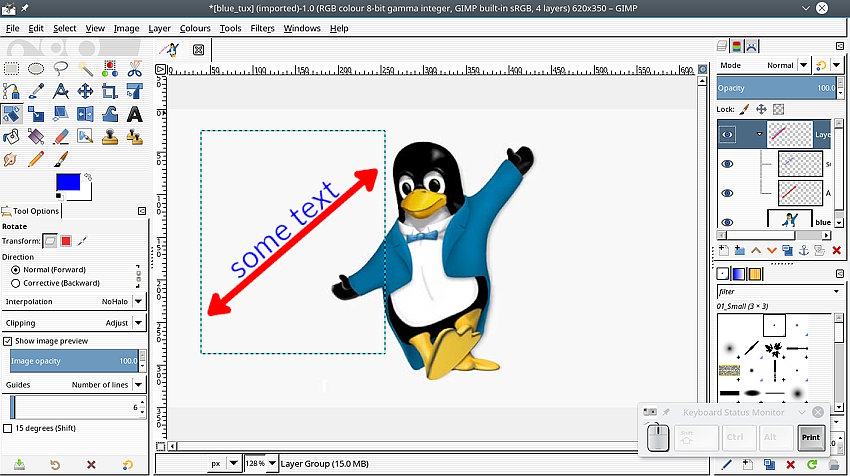Click the Image opacity slider

tap(74, 361)
